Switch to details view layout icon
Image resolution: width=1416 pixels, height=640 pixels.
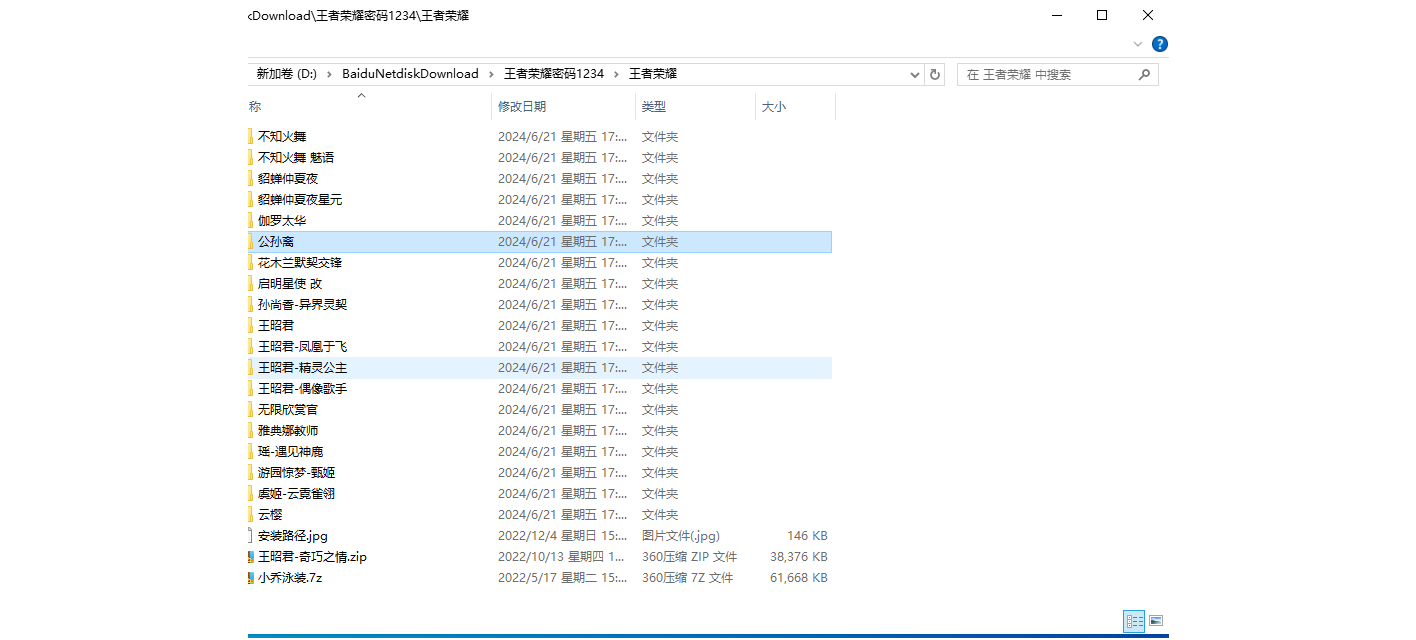(x=1134, y=621)
